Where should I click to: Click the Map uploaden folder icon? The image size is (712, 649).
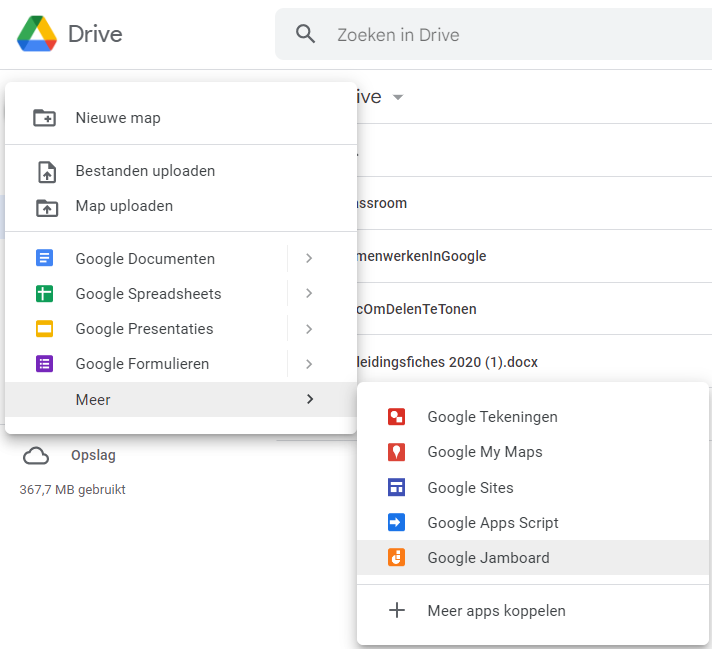click(x=47, y=207)
